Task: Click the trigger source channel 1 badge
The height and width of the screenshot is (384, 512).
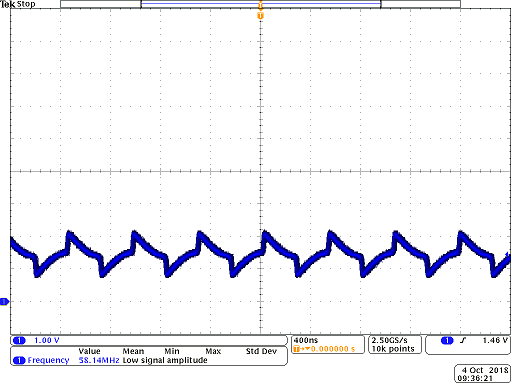Action: point(447,340)
